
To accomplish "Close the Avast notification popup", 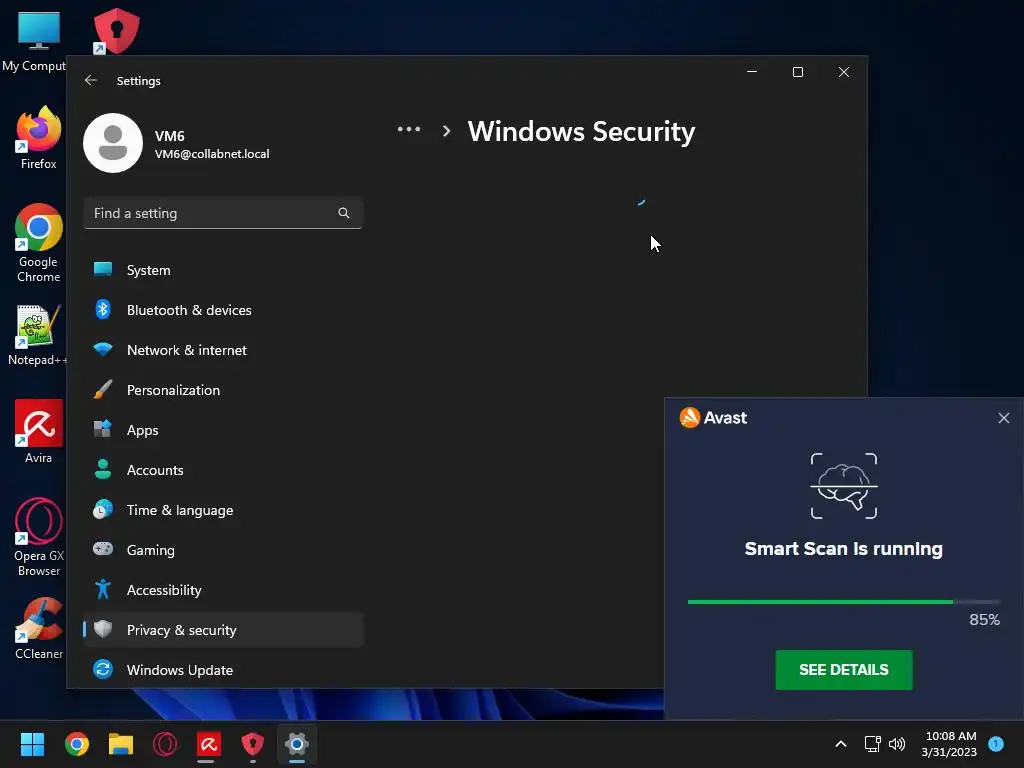I will click(x=1004, y=418).
